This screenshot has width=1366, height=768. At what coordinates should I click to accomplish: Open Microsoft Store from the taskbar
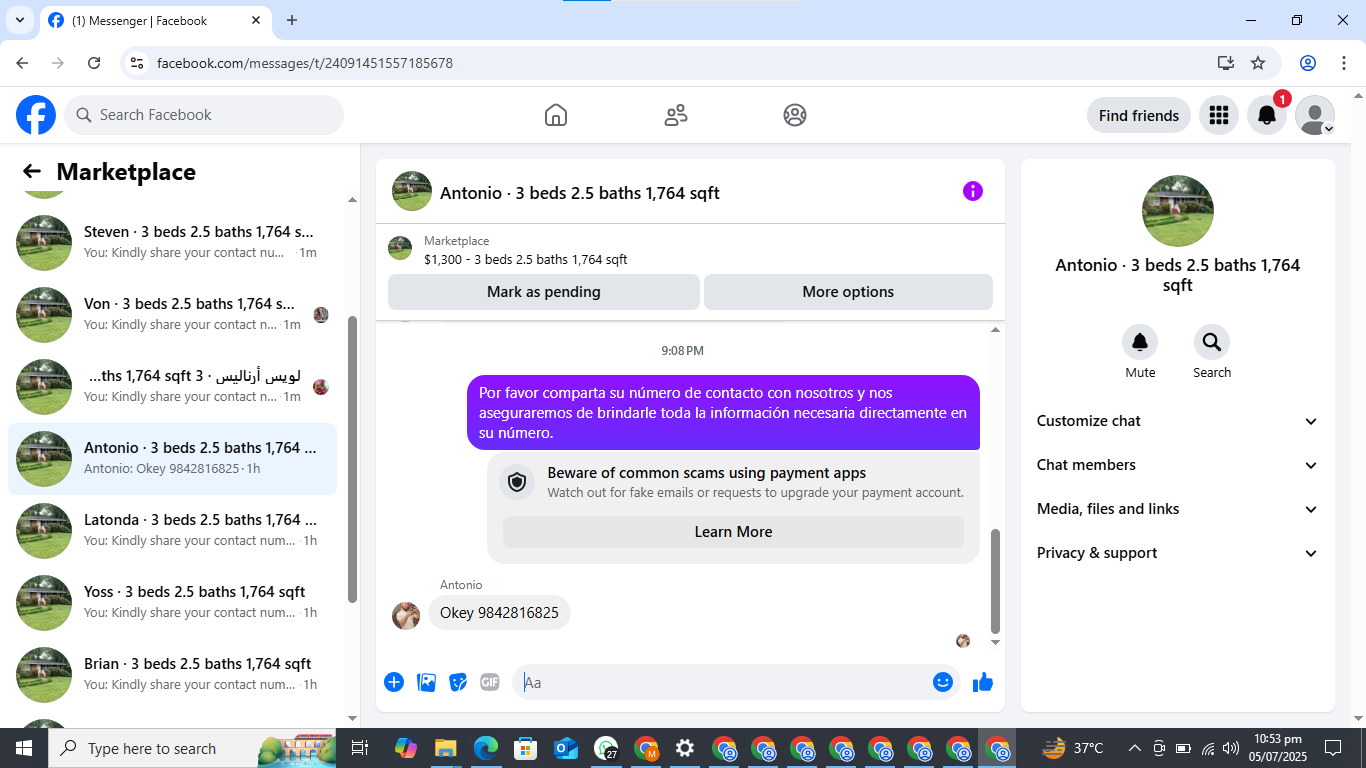pyautogui.click(x=526, y=748)
